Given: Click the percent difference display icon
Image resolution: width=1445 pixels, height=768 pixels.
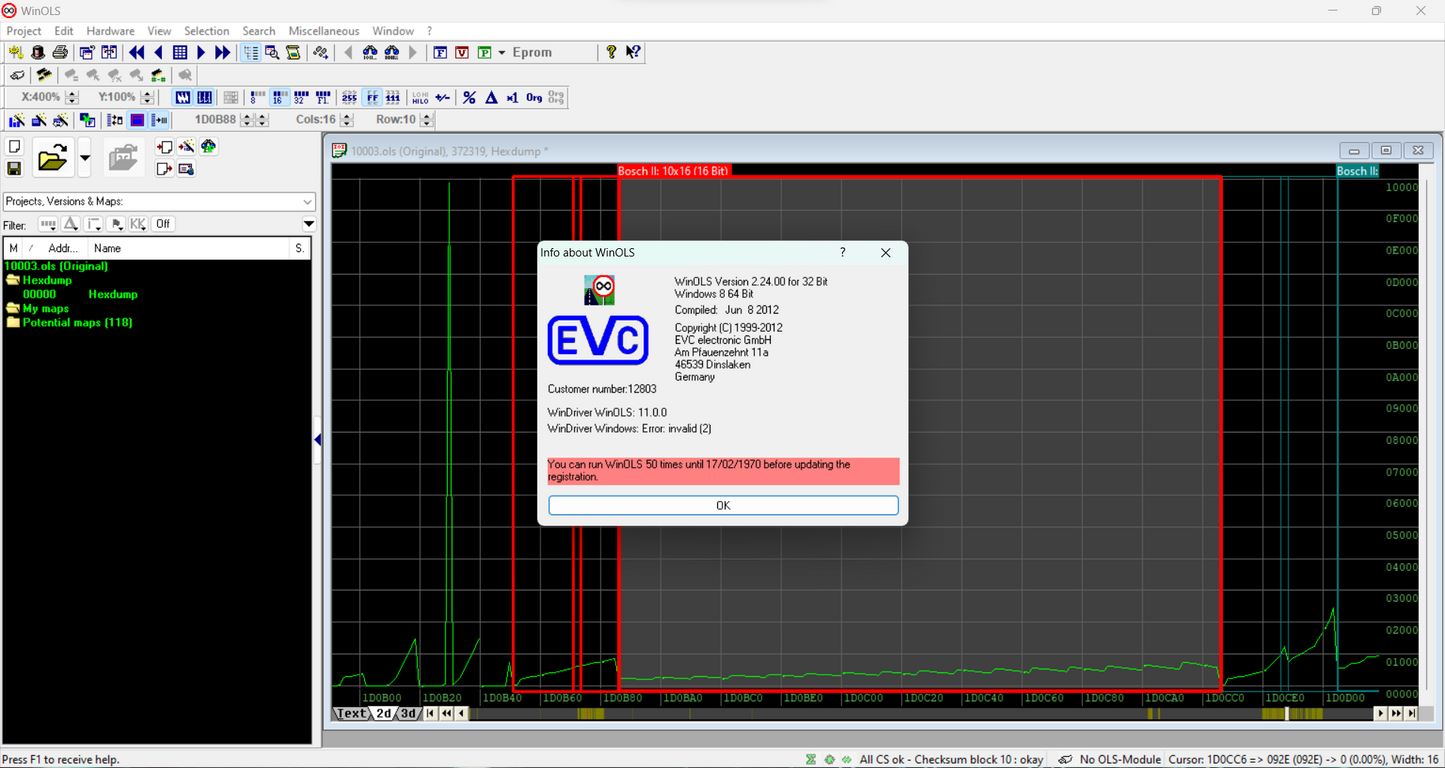Looking at the screenshot, I should click(x=469, y=97).
